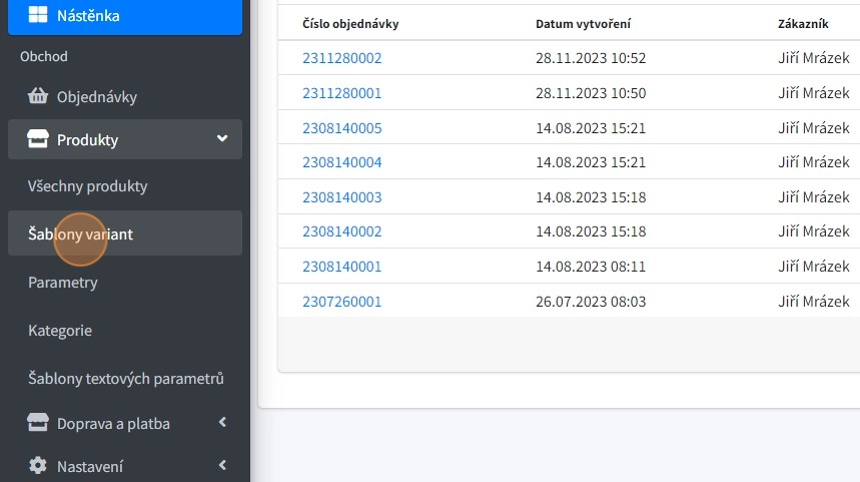Image resolution: width=860 pixels, height=482 pixels.
Task: Click the Produkty store icon
Action: [38, 140]
